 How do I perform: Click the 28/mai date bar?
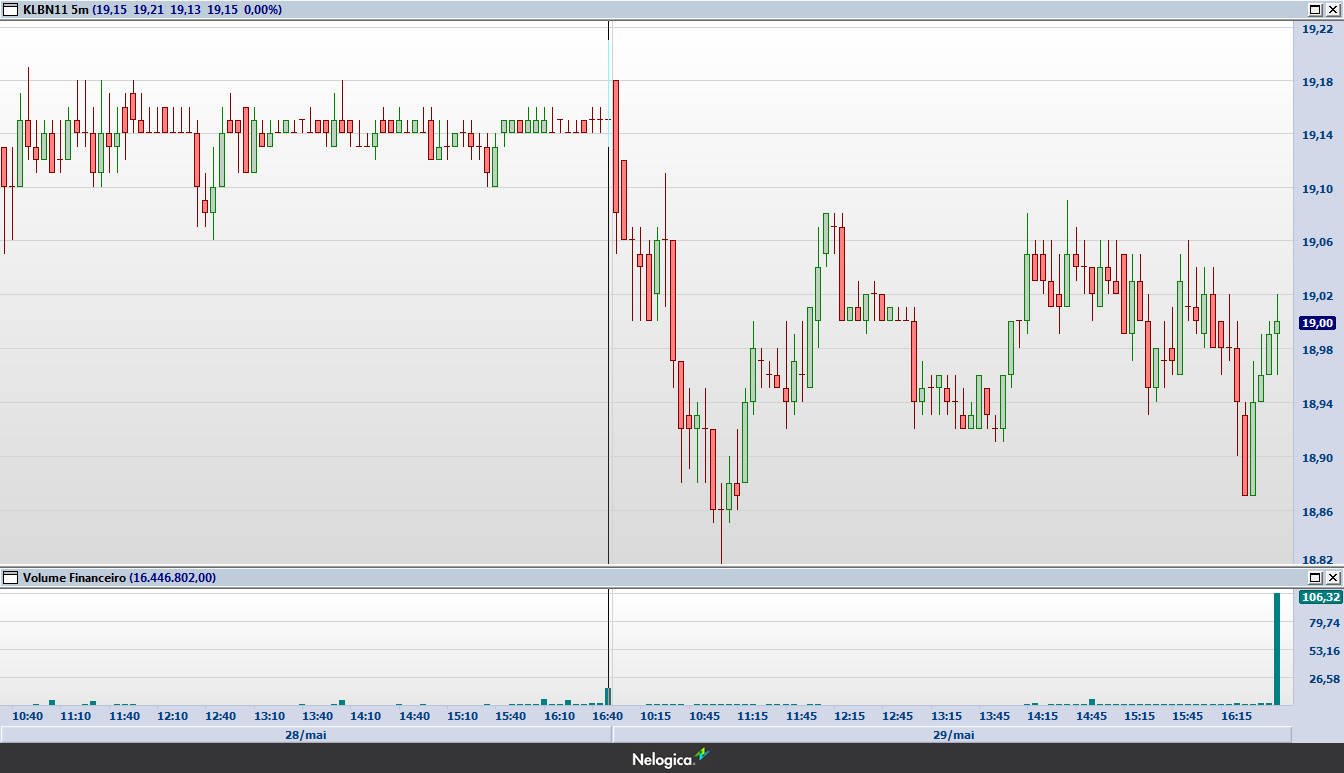pos(306,735)
